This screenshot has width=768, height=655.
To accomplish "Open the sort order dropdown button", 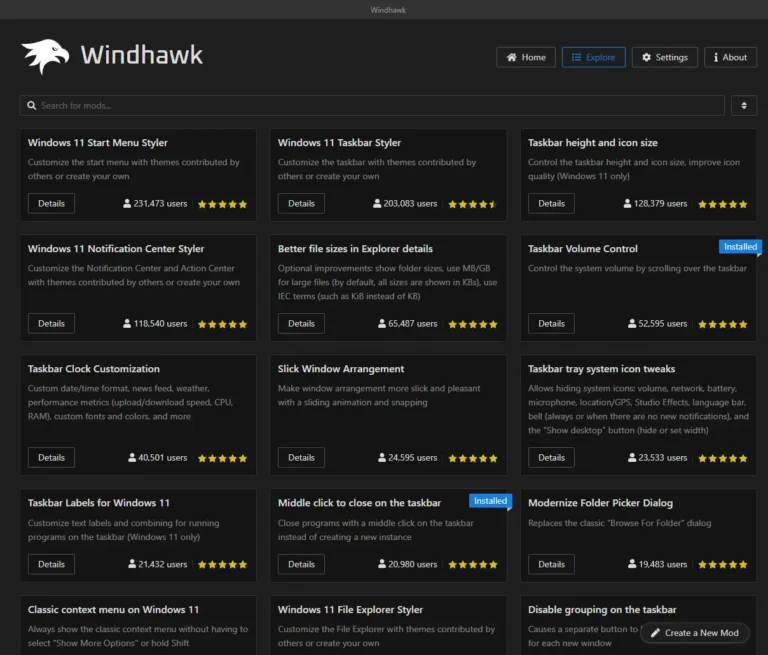I will tap(744, 105).
